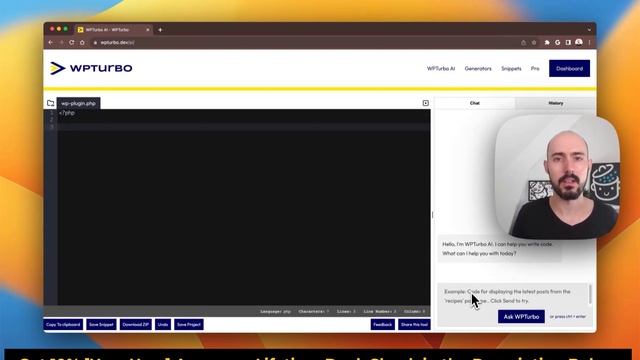Click the Save Project button

click(189, 324)
